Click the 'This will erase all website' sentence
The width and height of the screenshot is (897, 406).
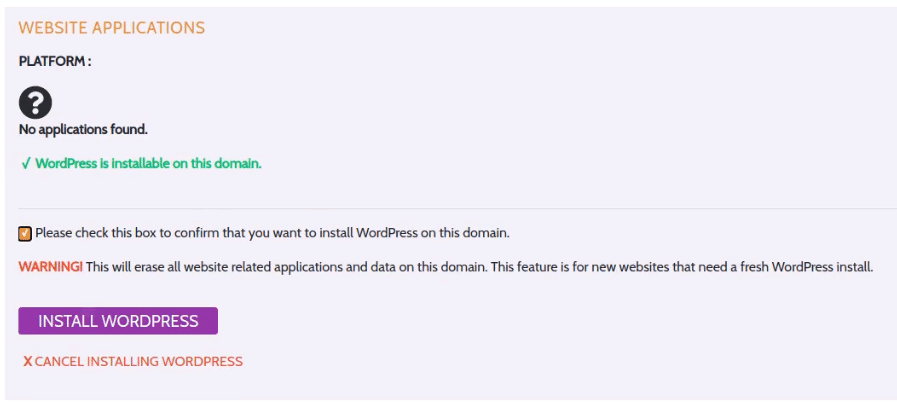tap(285, 267)
